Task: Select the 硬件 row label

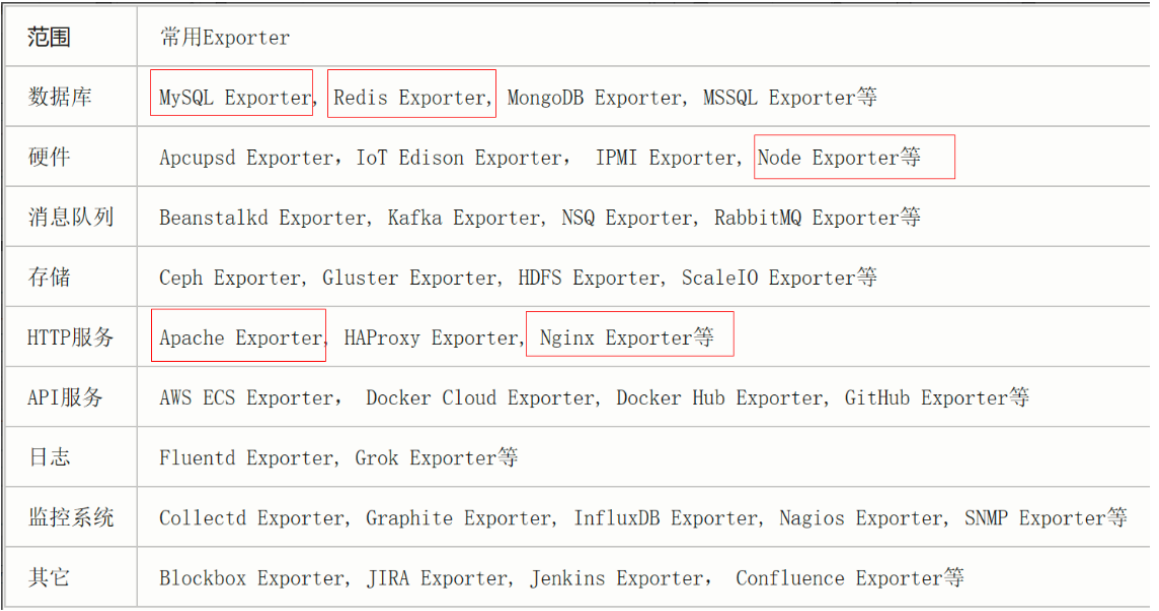Action: tap(49, 157)
